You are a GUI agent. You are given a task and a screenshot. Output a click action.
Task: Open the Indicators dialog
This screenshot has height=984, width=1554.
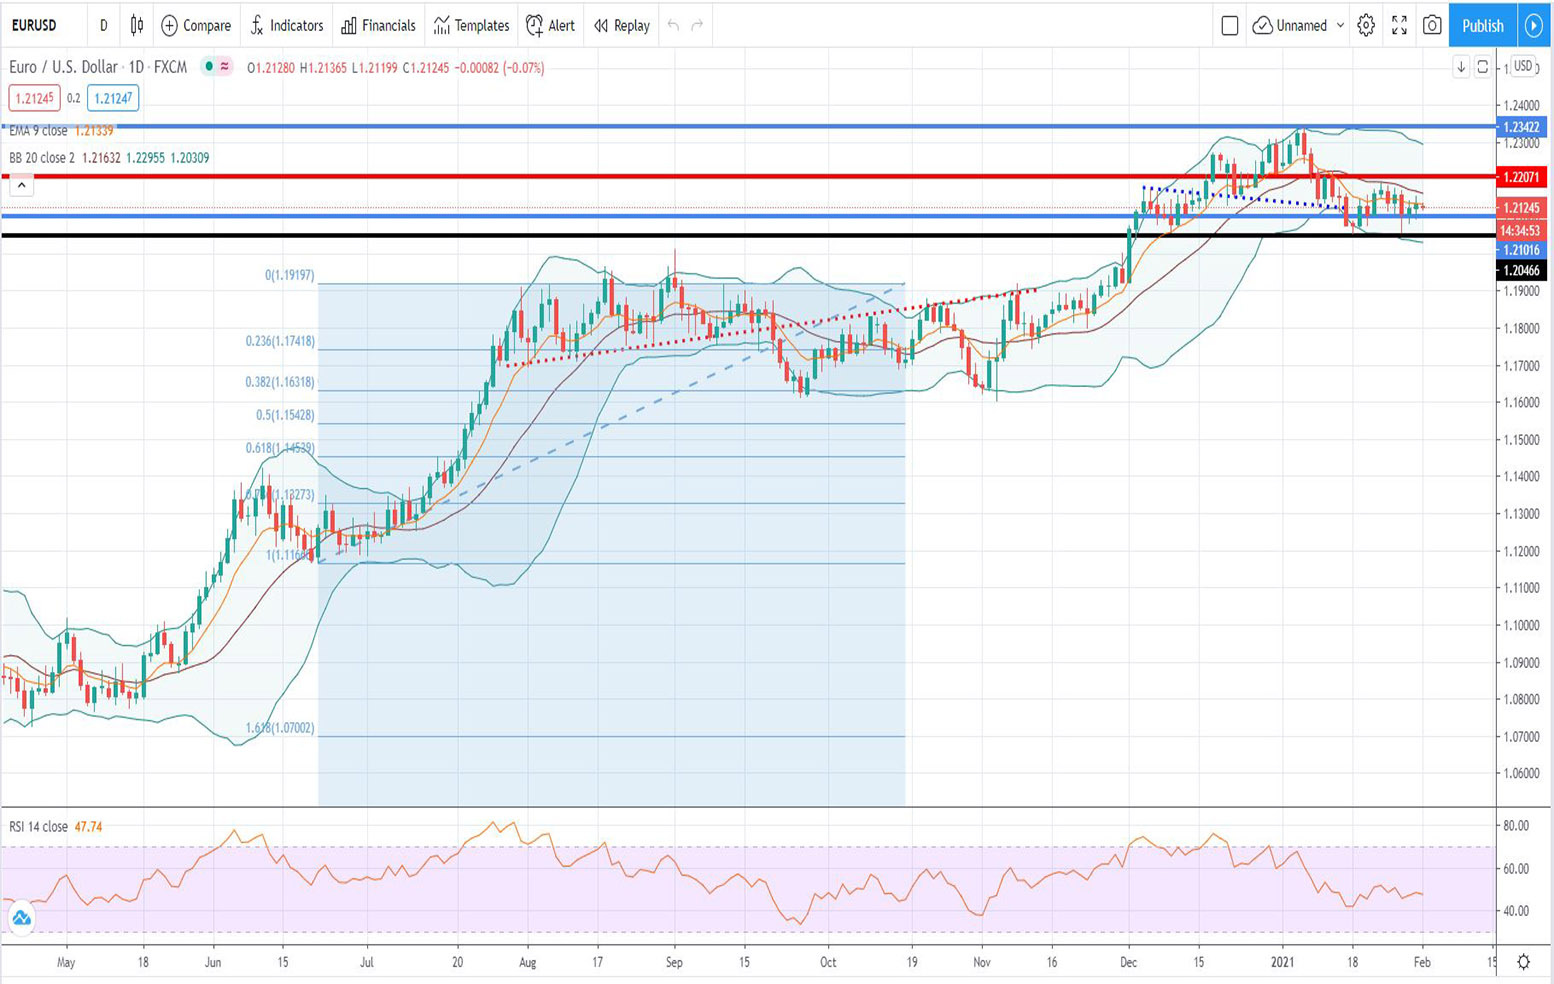286,26
